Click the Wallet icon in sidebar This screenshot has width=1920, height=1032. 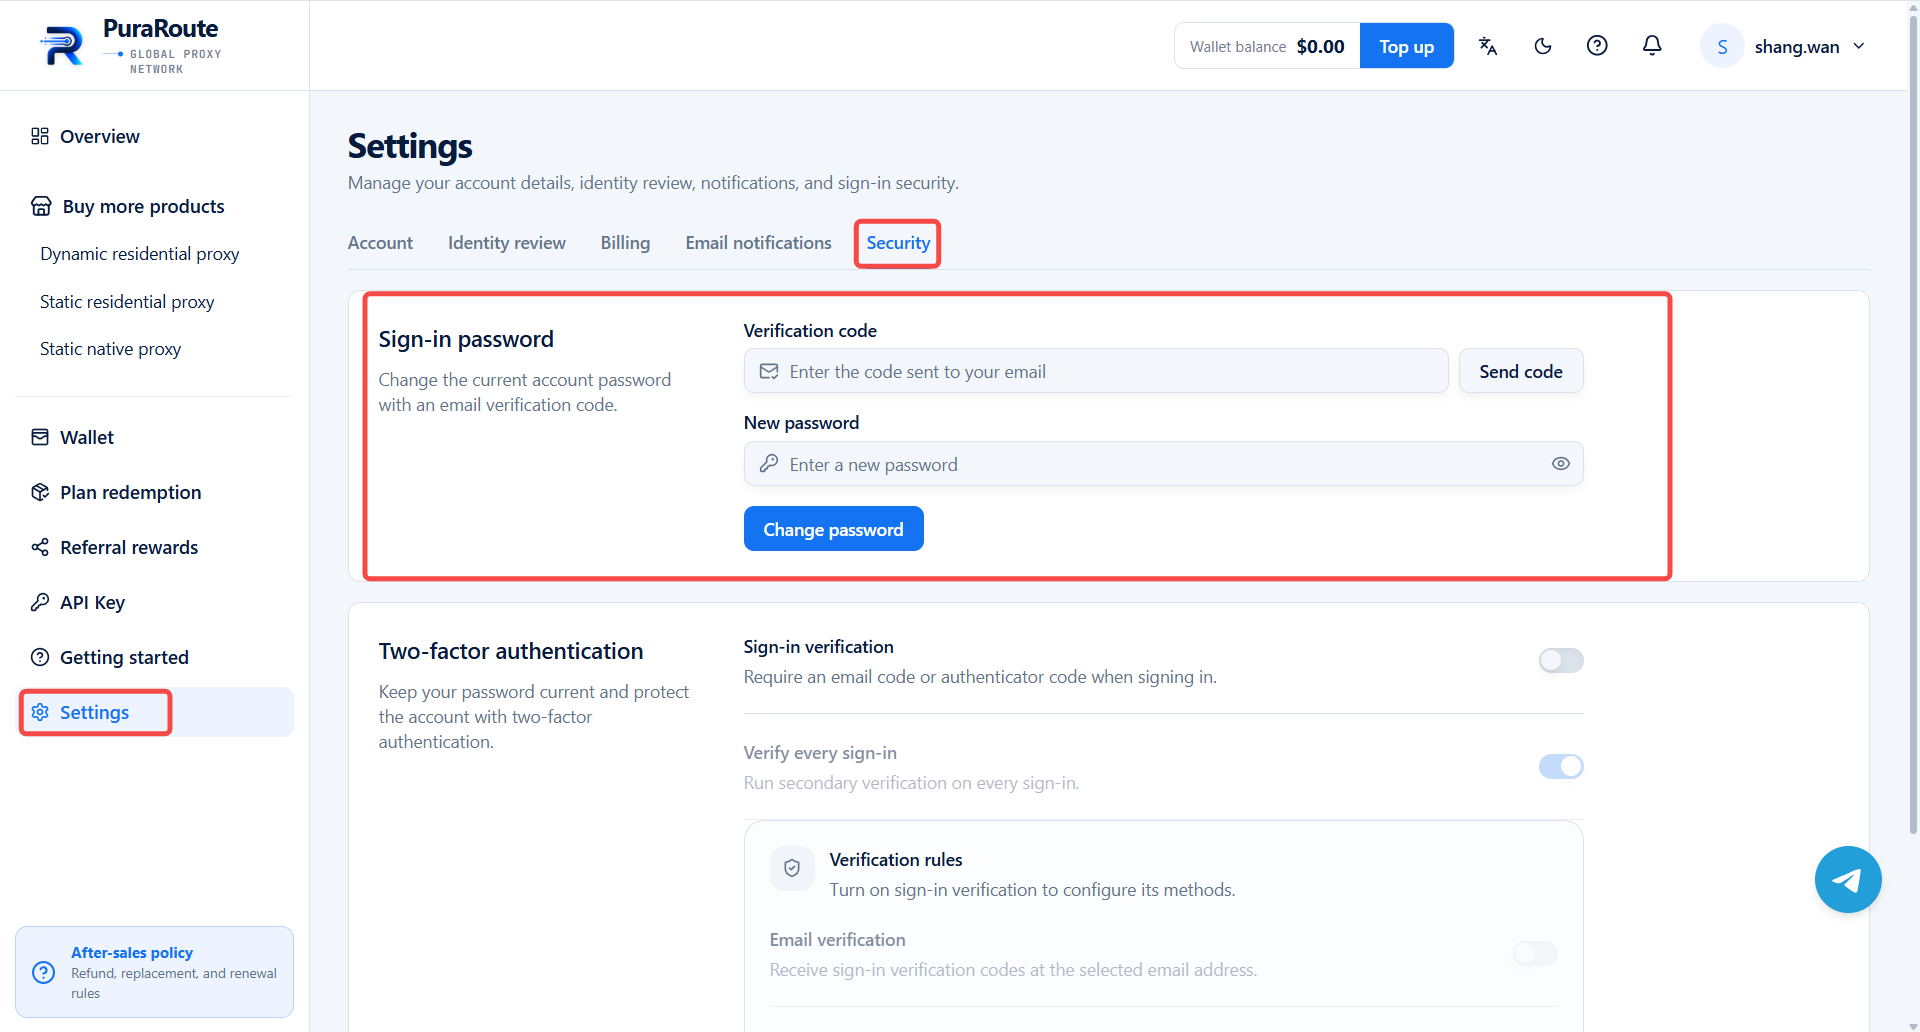point(40,437)
